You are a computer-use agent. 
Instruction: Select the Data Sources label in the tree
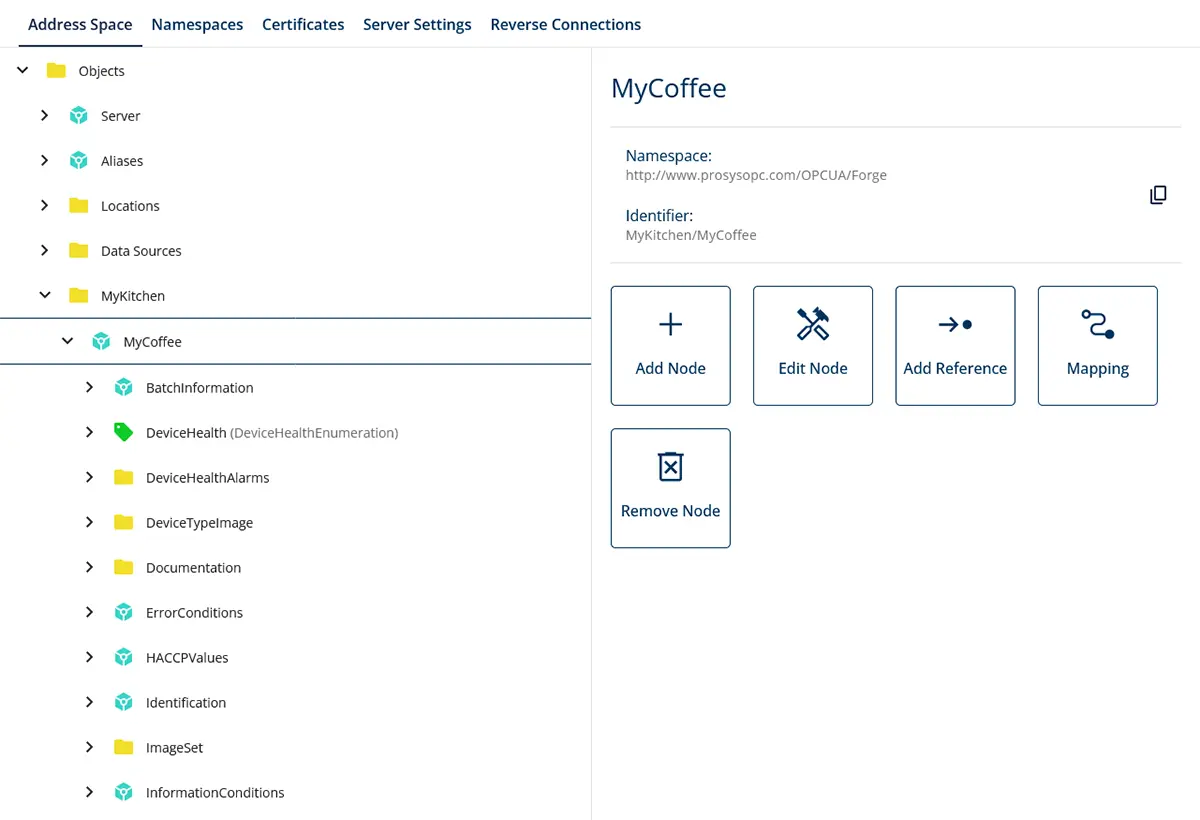tap(141, 251)
